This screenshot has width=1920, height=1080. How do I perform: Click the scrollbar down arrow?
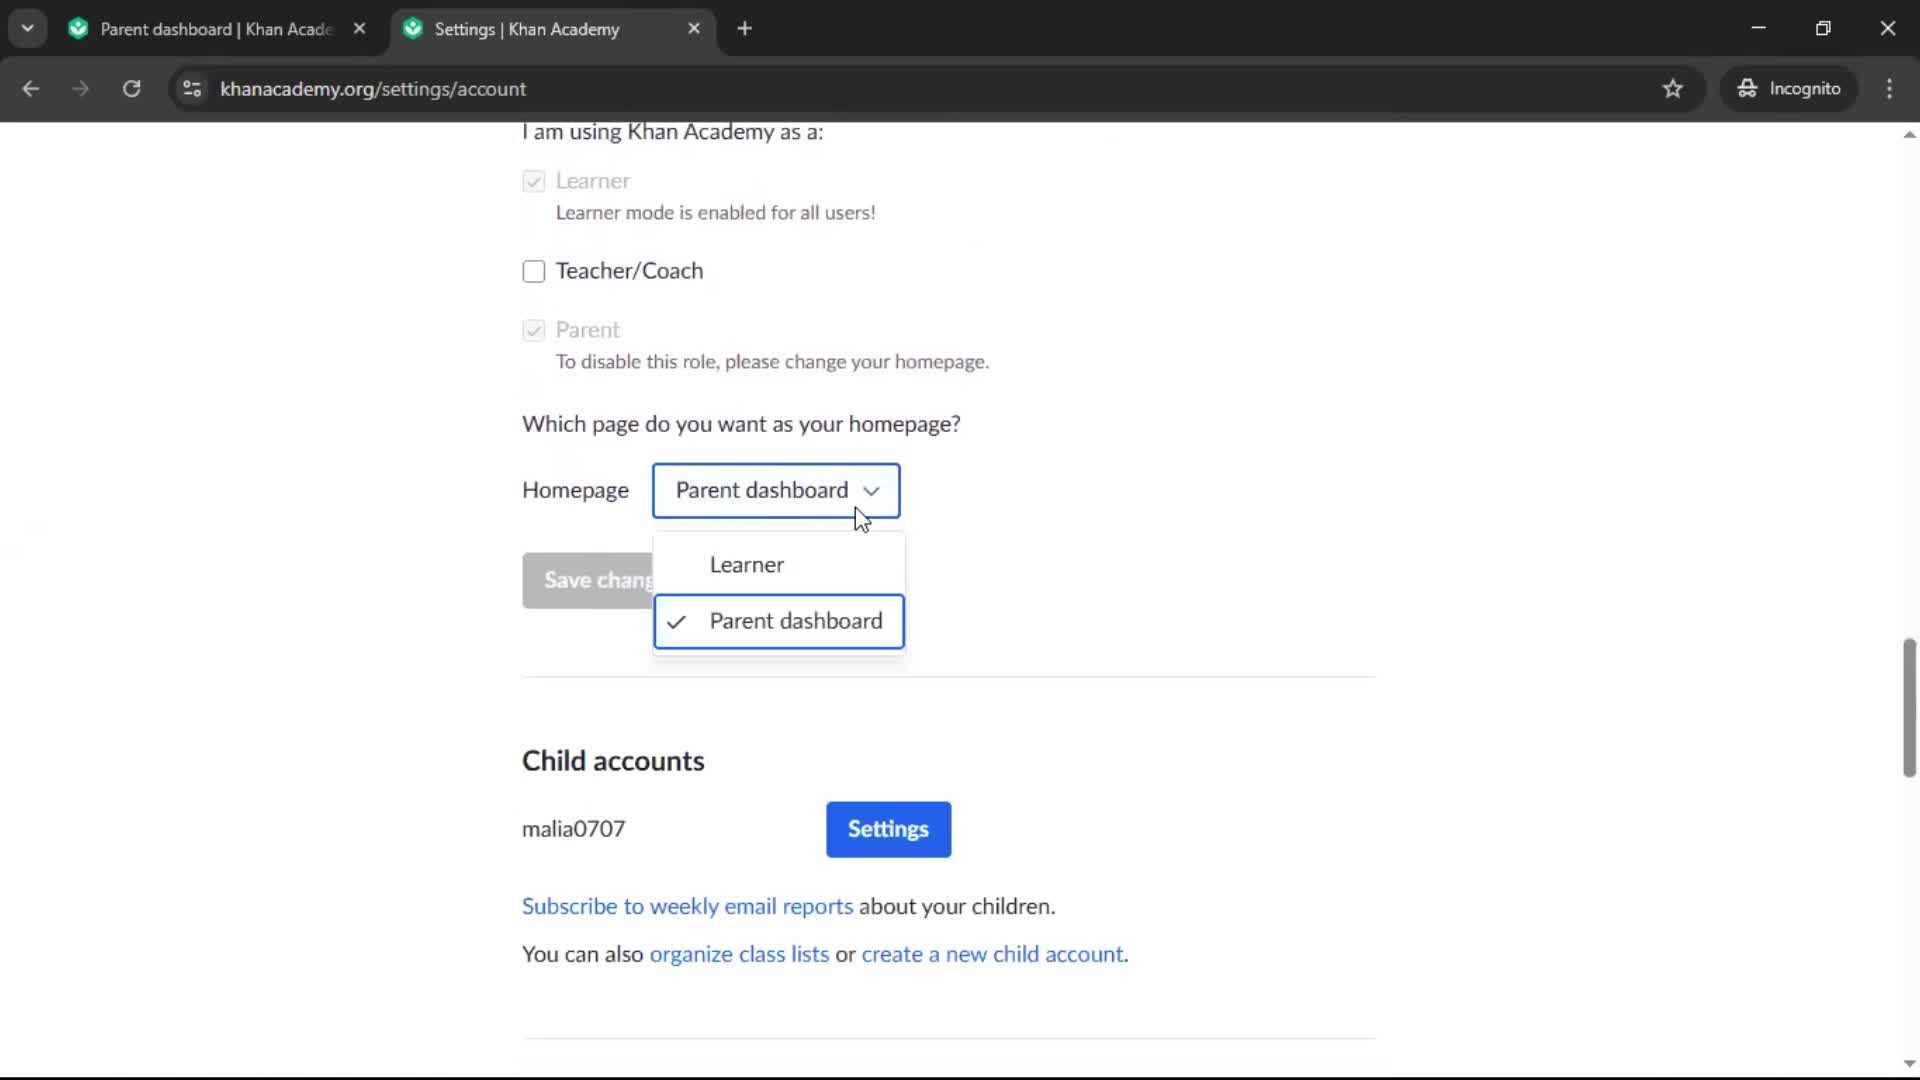click(1909, 1064)
